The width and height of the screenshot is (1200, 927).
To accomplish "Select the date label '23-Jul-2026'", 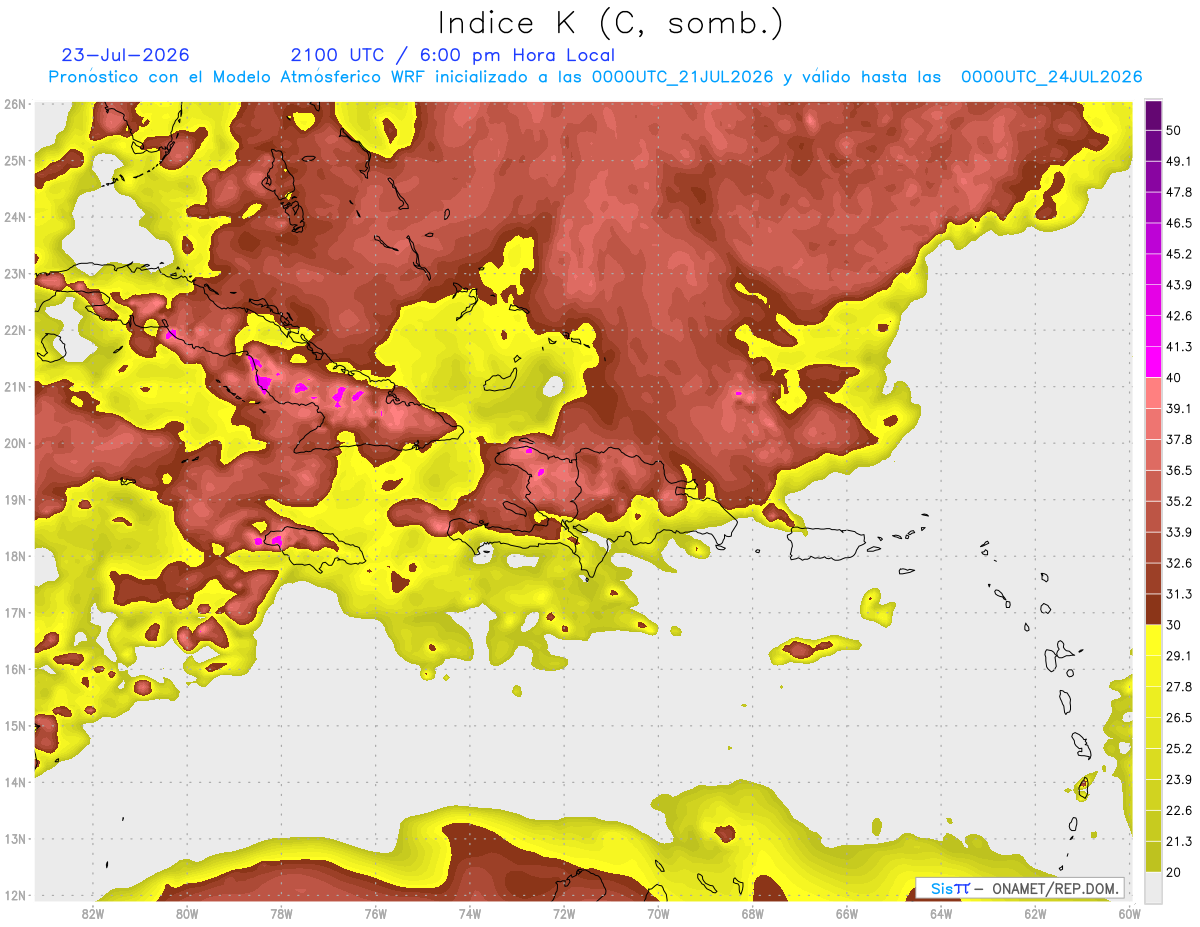I will coord(125,55).
